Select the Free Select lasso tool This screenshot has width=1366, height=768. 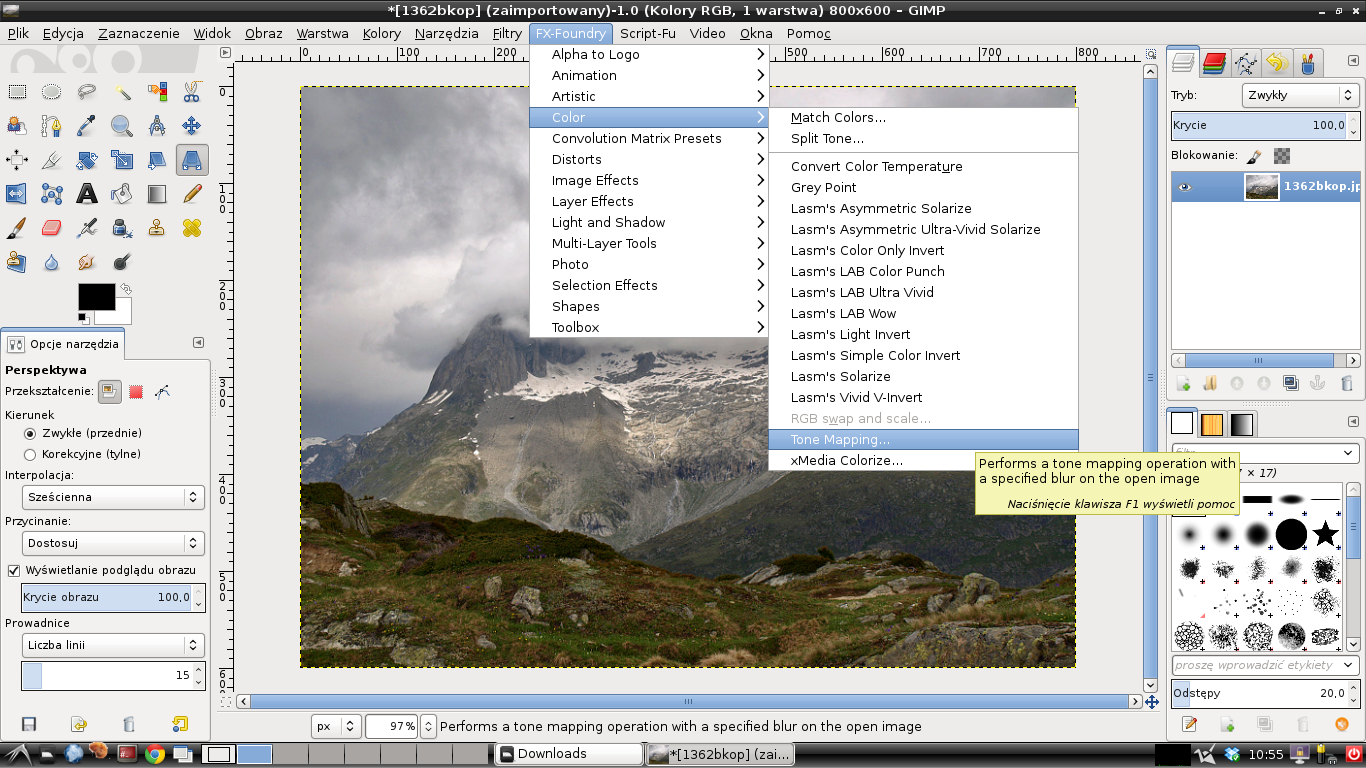tap(87, 93)
